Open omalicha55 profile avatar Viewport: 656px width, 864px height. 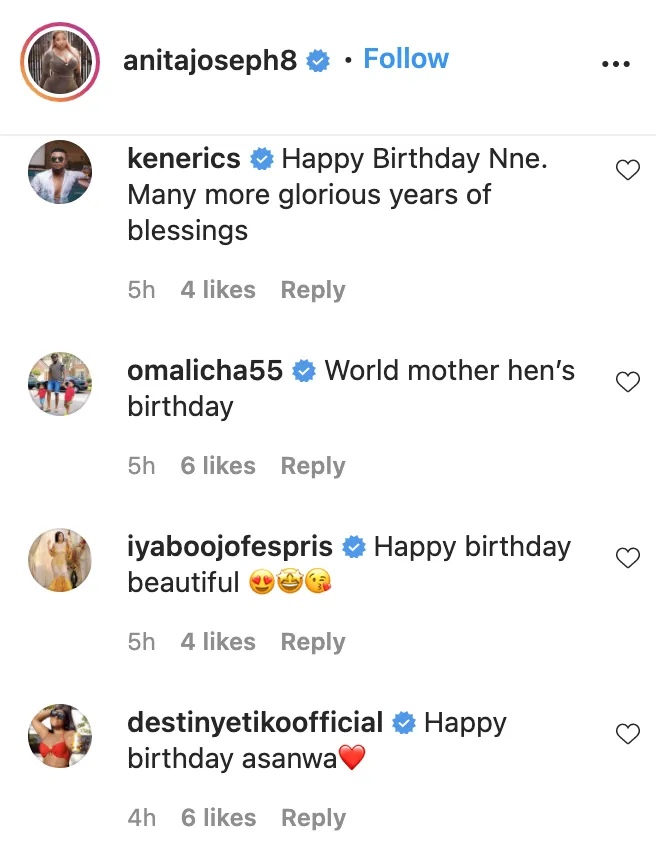(60, 384)
